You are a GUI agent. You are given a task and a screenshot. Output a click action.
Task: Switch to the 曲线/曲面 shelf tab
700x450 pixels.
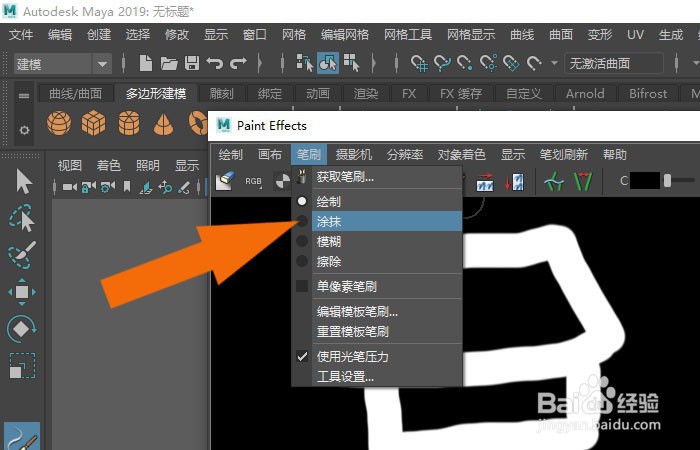coord(75,94)
